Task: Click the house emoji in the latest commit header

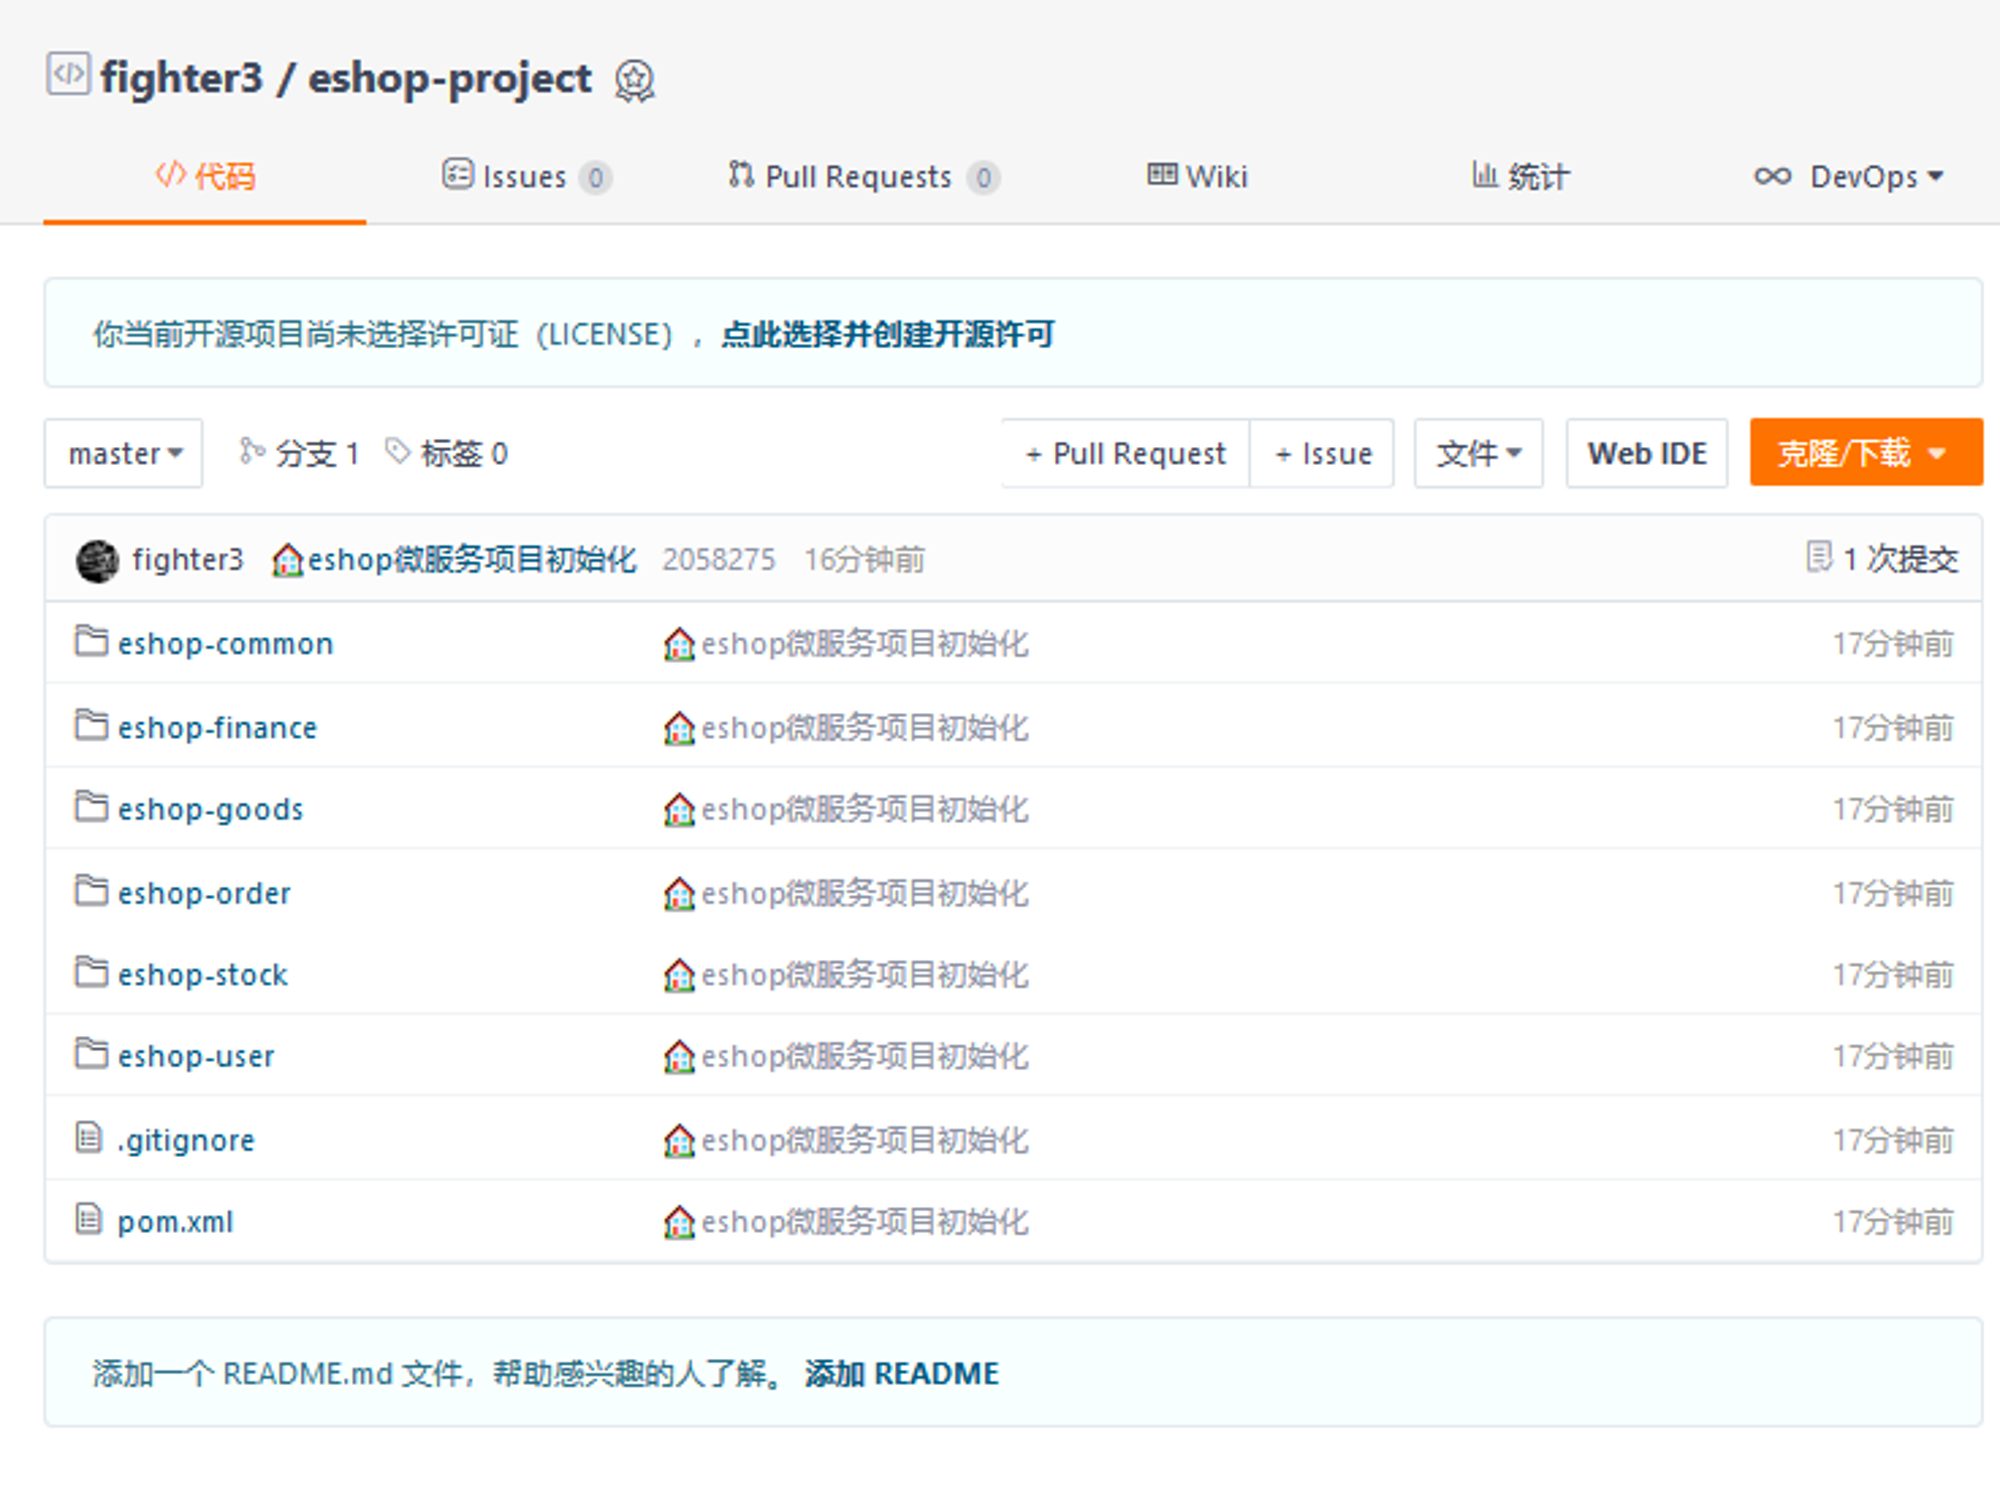Action: pos(287,560)
